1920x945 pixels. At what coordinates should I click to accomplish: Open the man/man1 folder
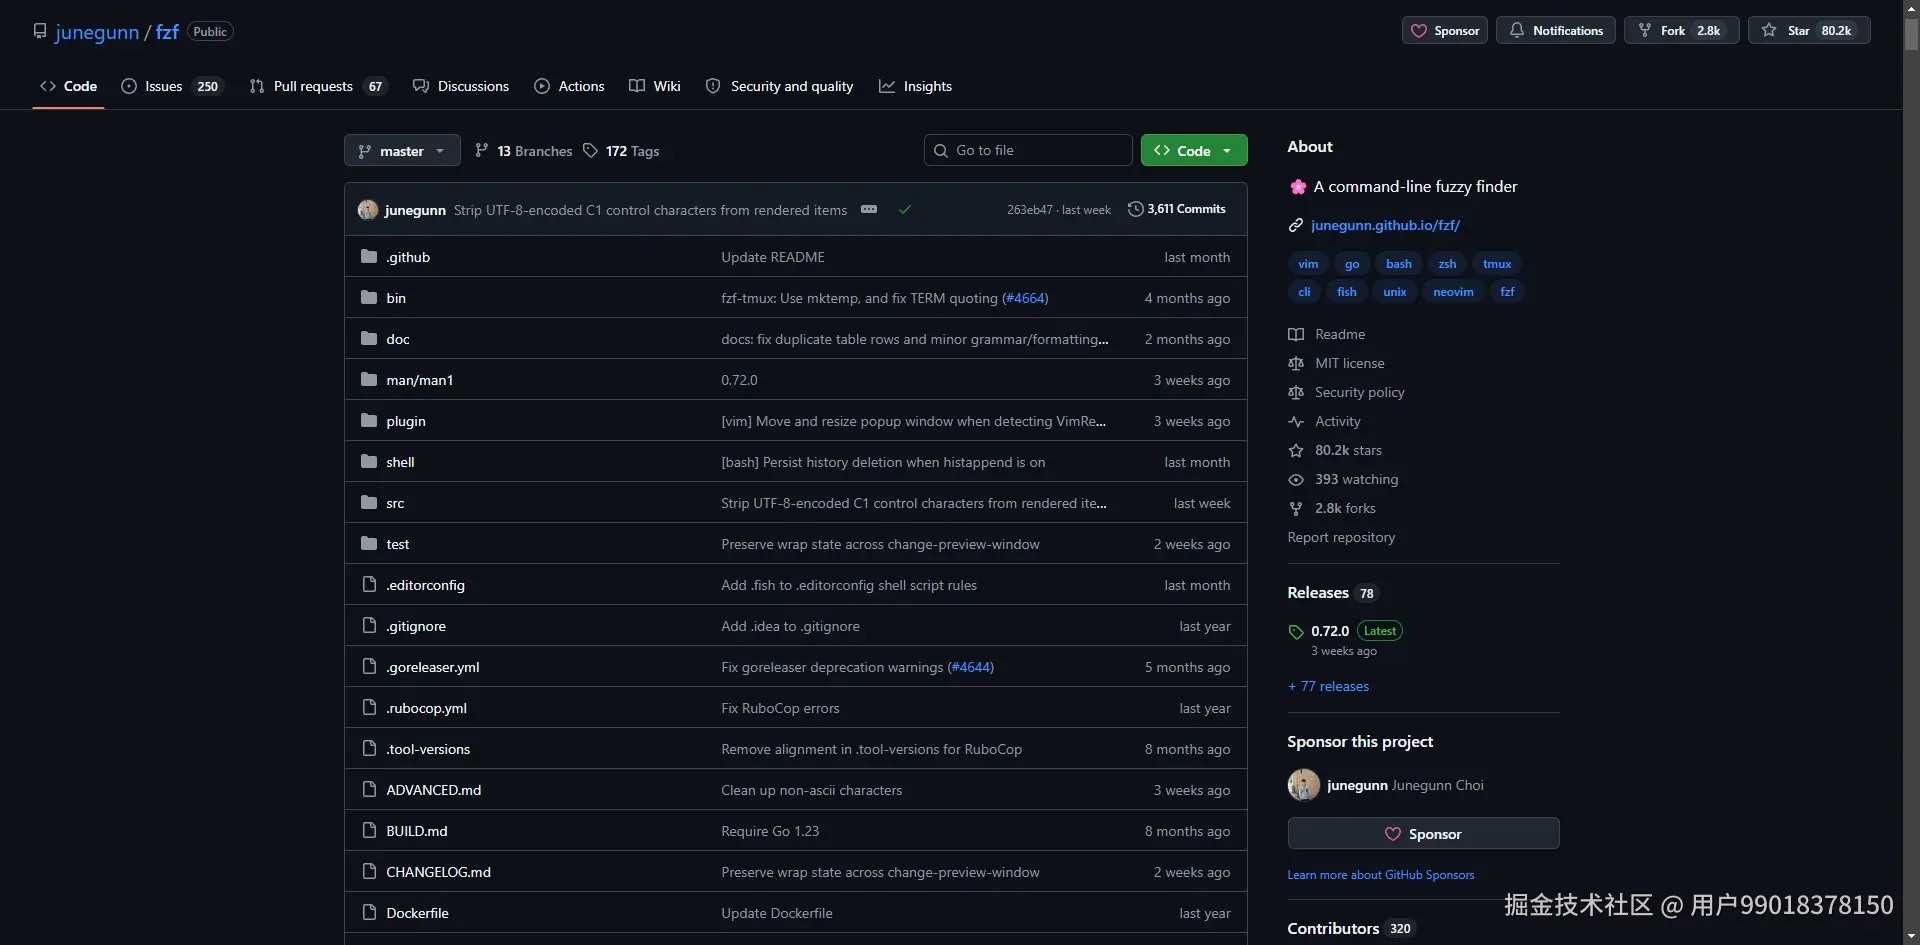tap(420, 380)
